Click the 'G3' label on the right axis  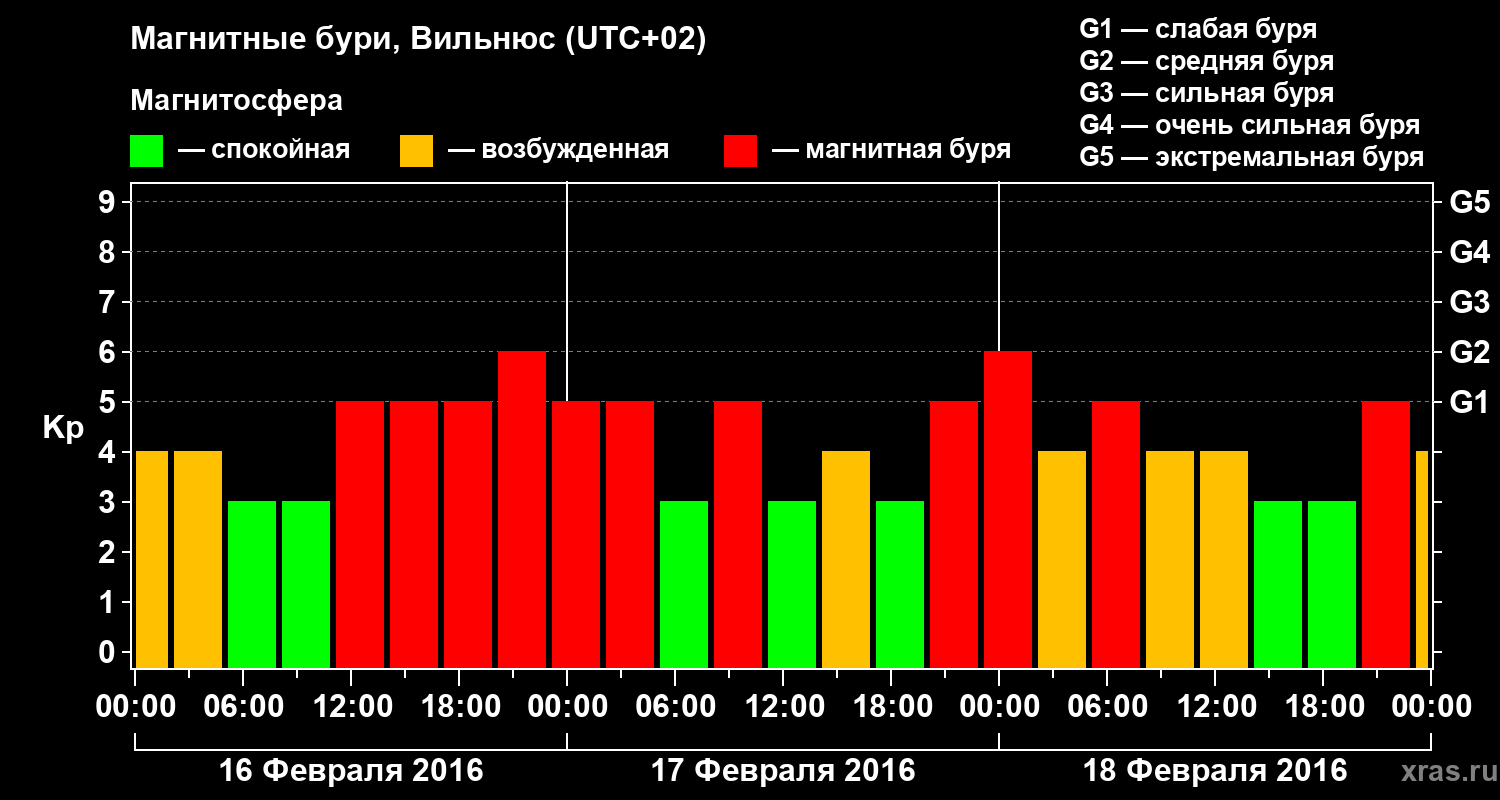(x=1469, y=302)
